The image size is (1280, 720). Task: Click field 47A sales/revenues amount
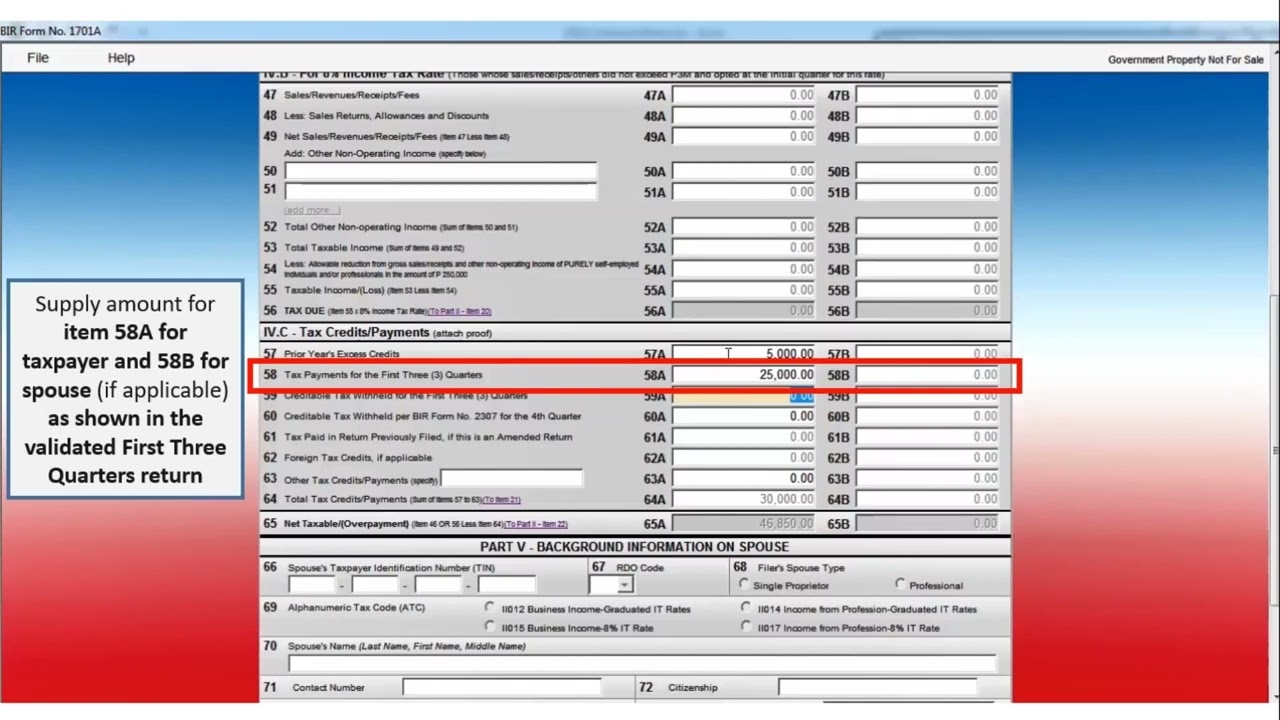click(x=745, y=95)
